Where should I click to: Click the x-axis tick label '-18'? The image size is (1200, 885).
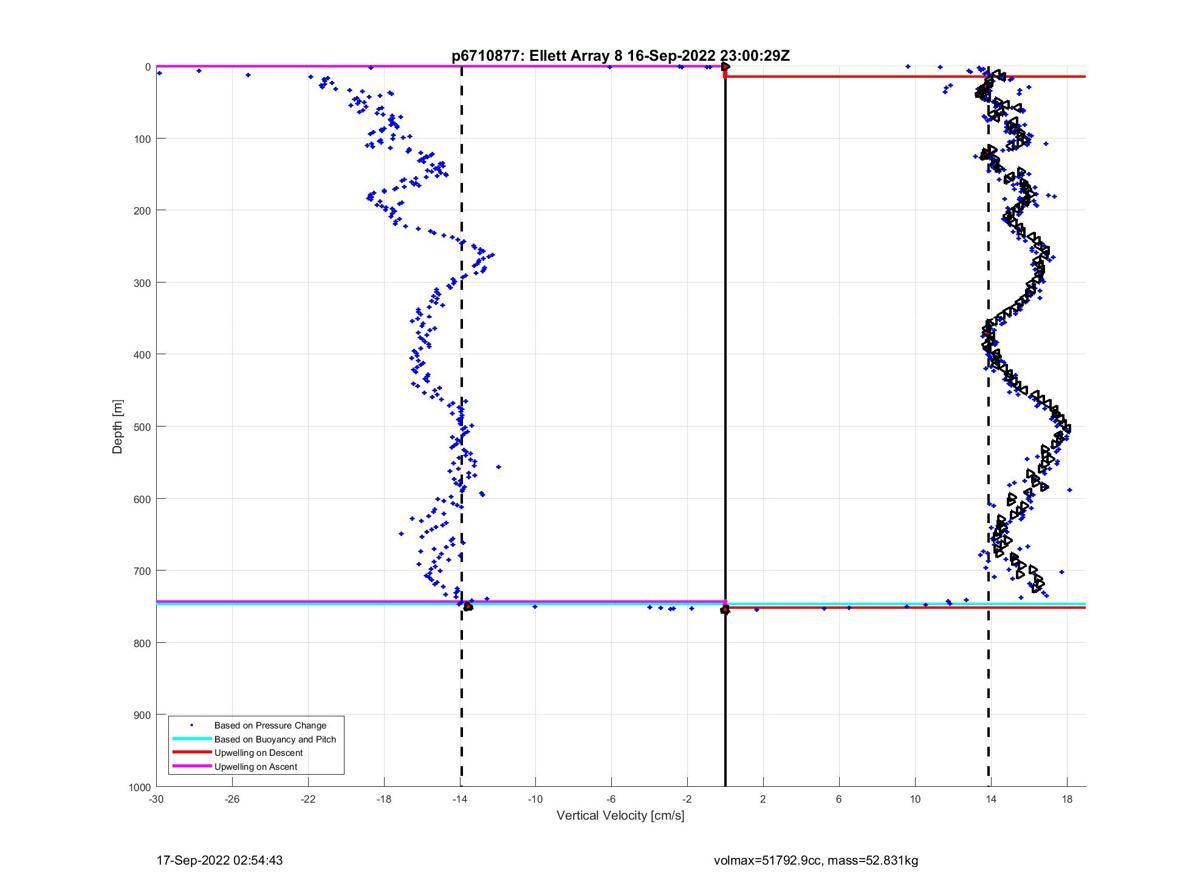coord(384,799)
